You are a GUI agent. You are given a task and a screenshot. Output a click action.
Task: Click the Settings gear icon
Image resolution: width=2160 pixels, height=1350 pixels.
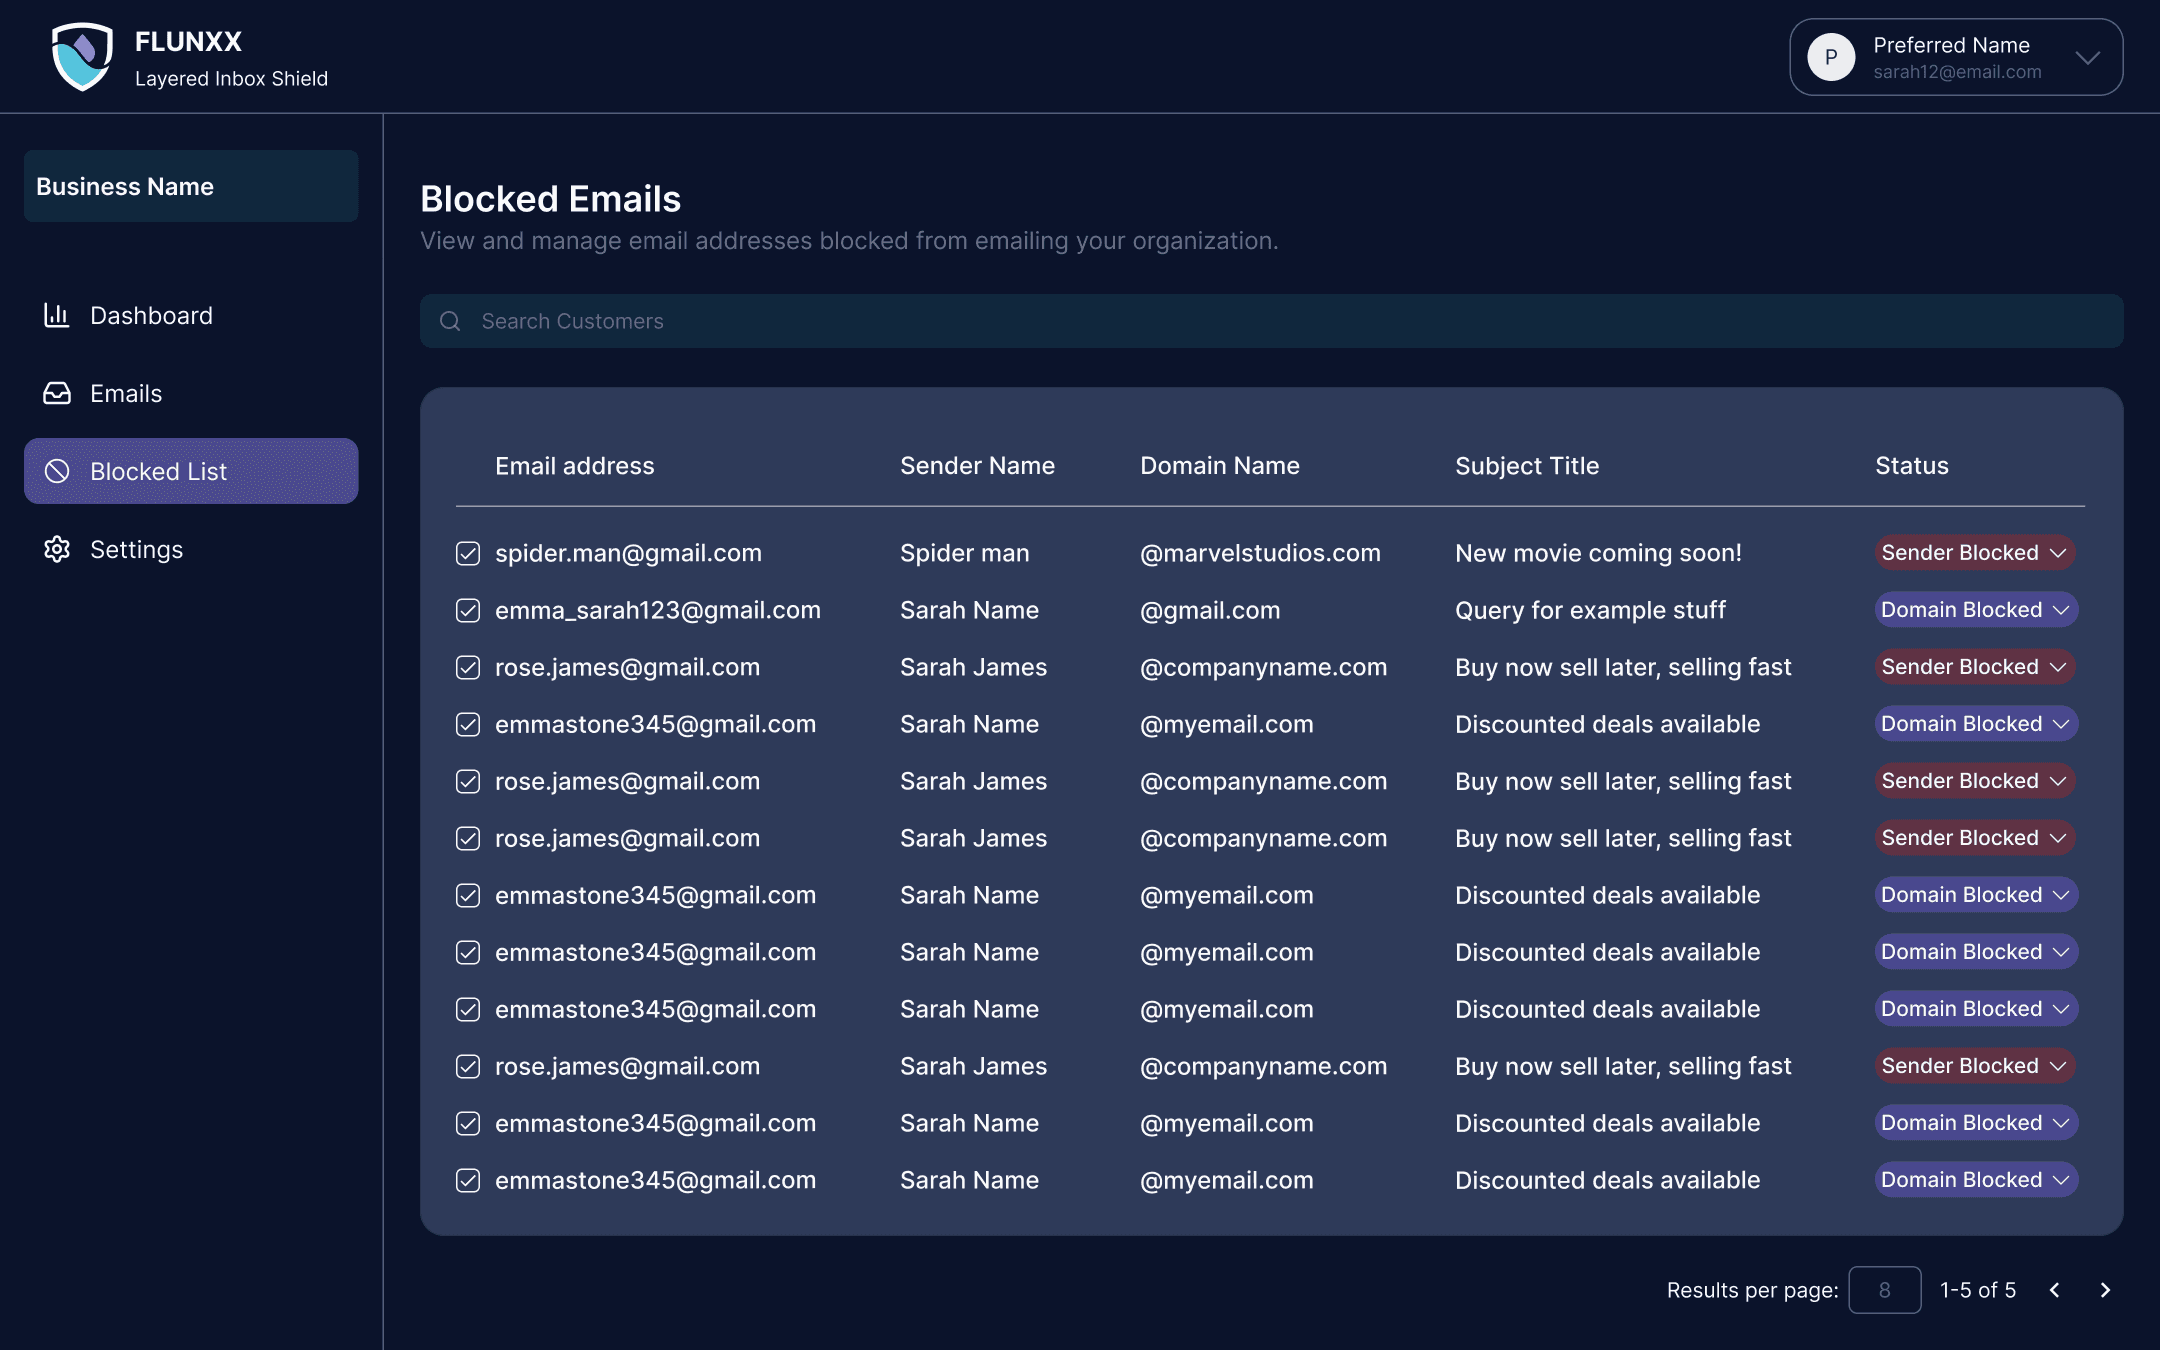click(x=56, y=549)
